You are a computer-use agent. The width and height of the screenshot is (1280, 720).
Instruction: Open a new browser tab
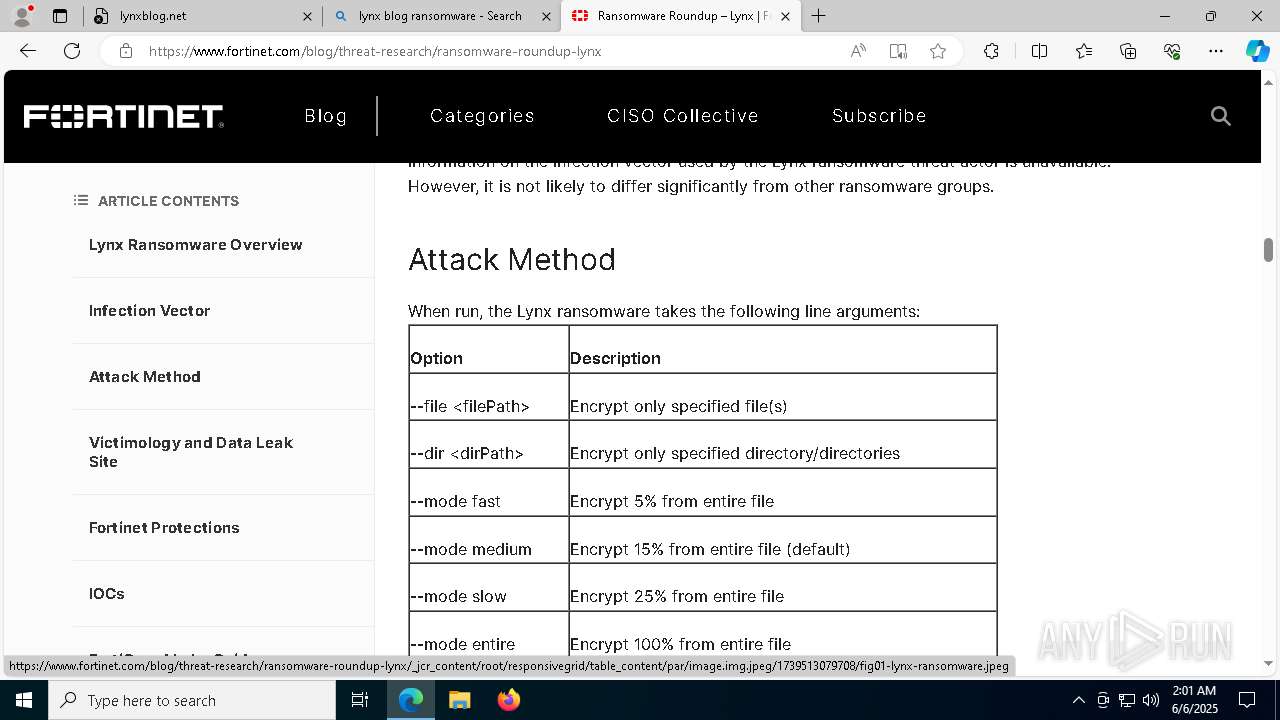(819, 16)
